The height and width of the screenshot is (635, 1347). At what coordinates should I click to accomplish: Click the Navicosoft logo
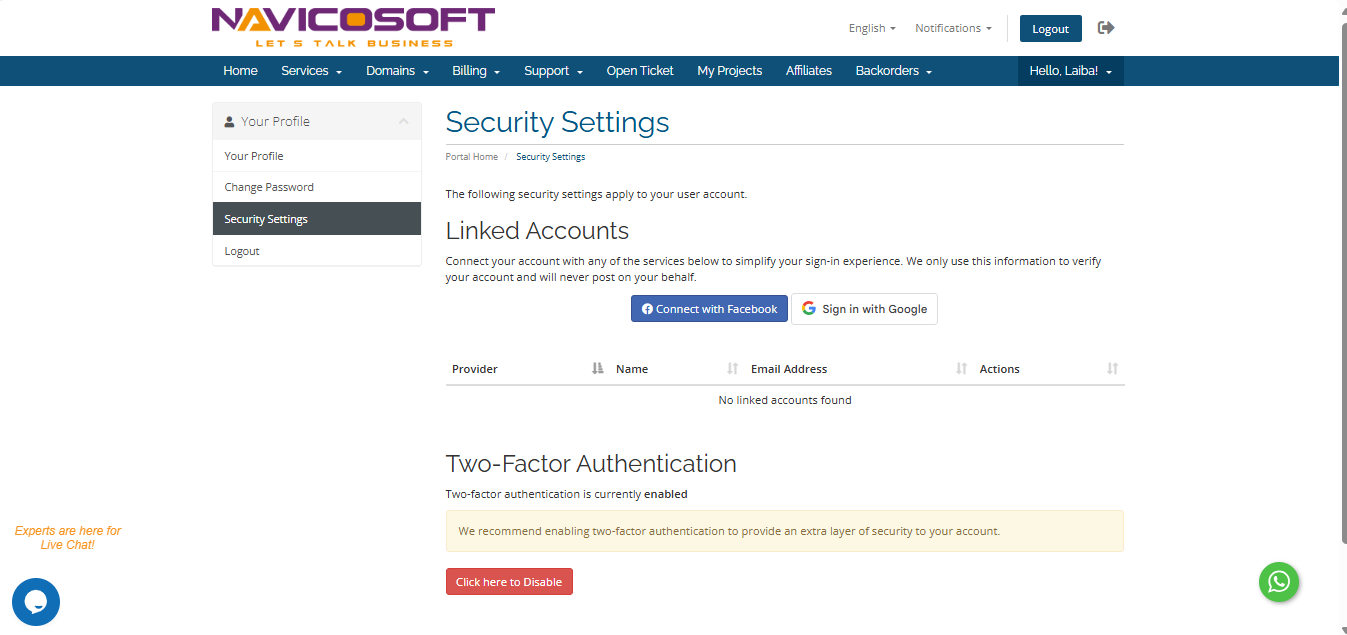tap(353, 27)
